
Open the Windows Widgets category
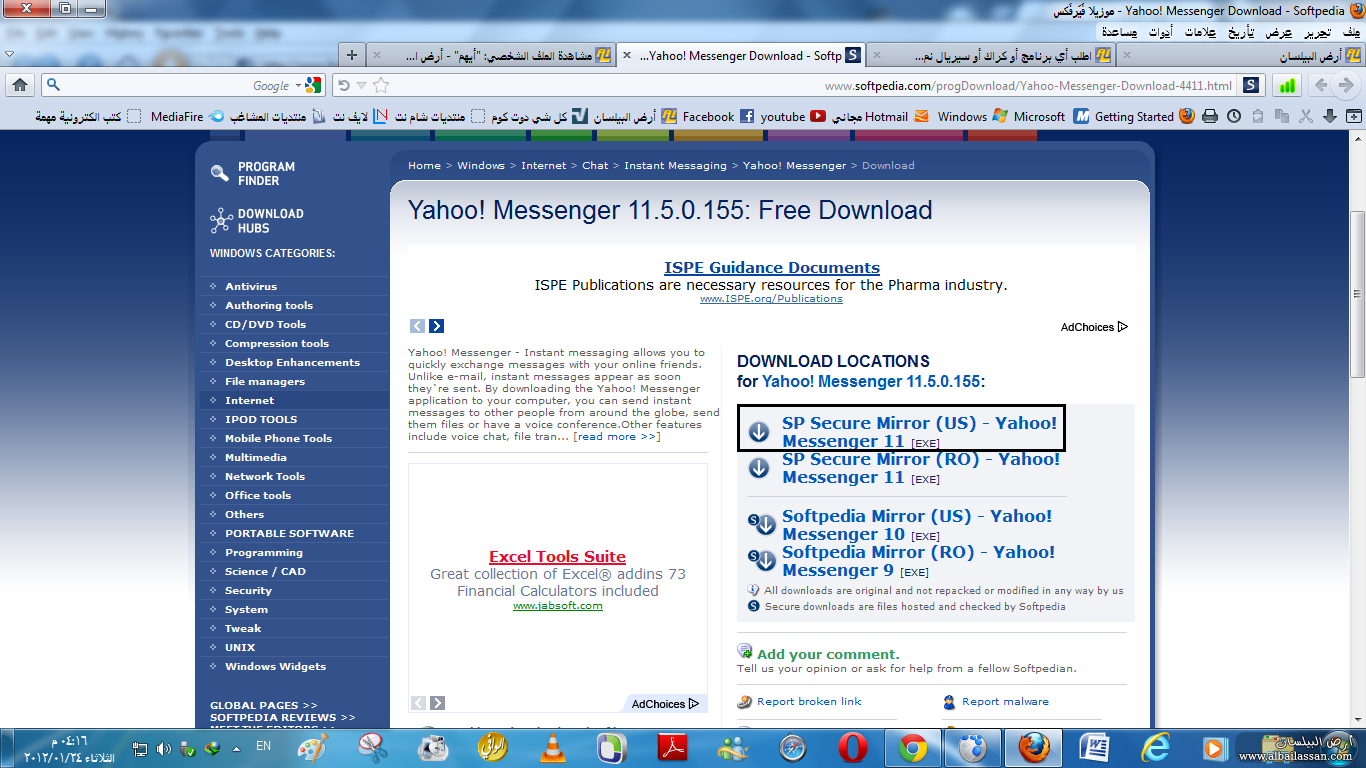[275, 666]
